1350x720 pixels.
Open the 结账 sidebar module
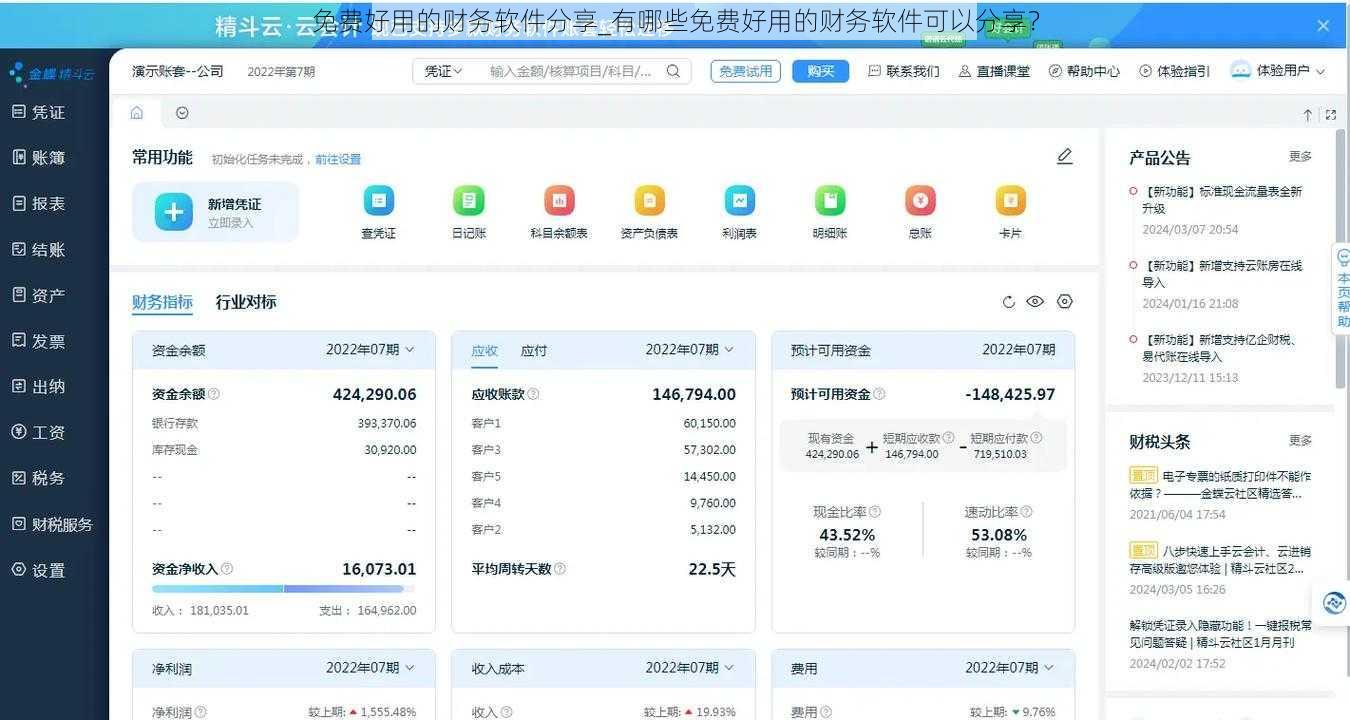38,249
